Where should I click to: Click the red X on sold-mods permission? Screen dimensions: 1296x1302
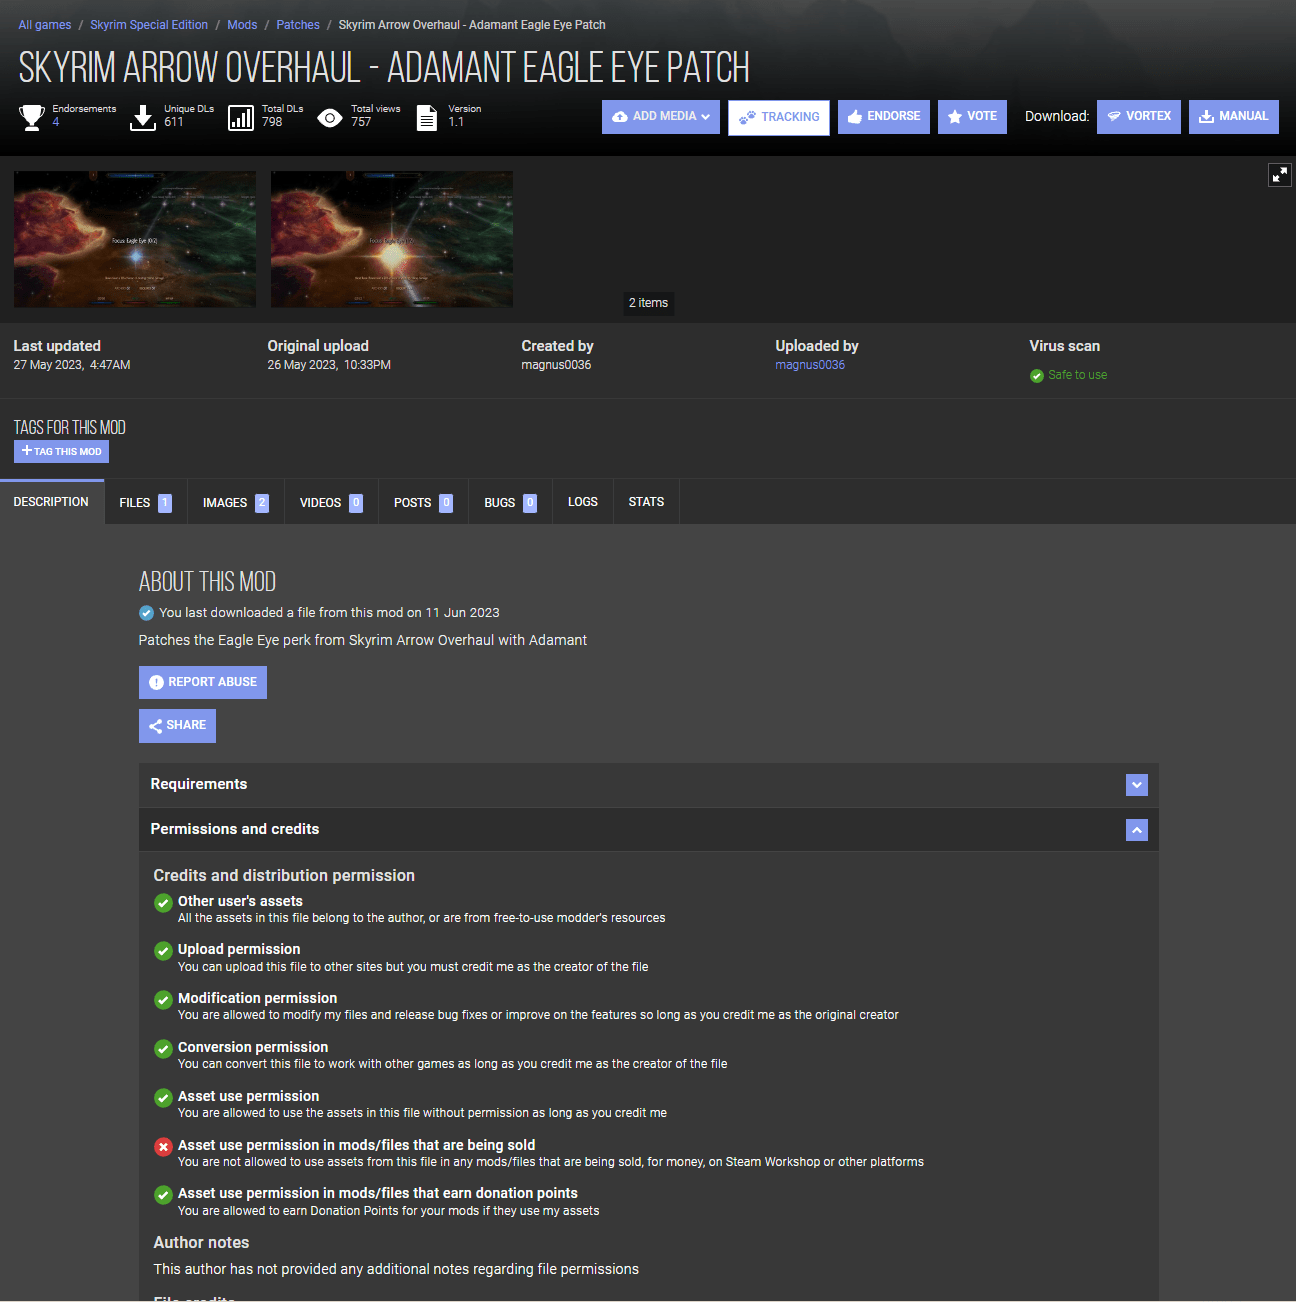163,1147
